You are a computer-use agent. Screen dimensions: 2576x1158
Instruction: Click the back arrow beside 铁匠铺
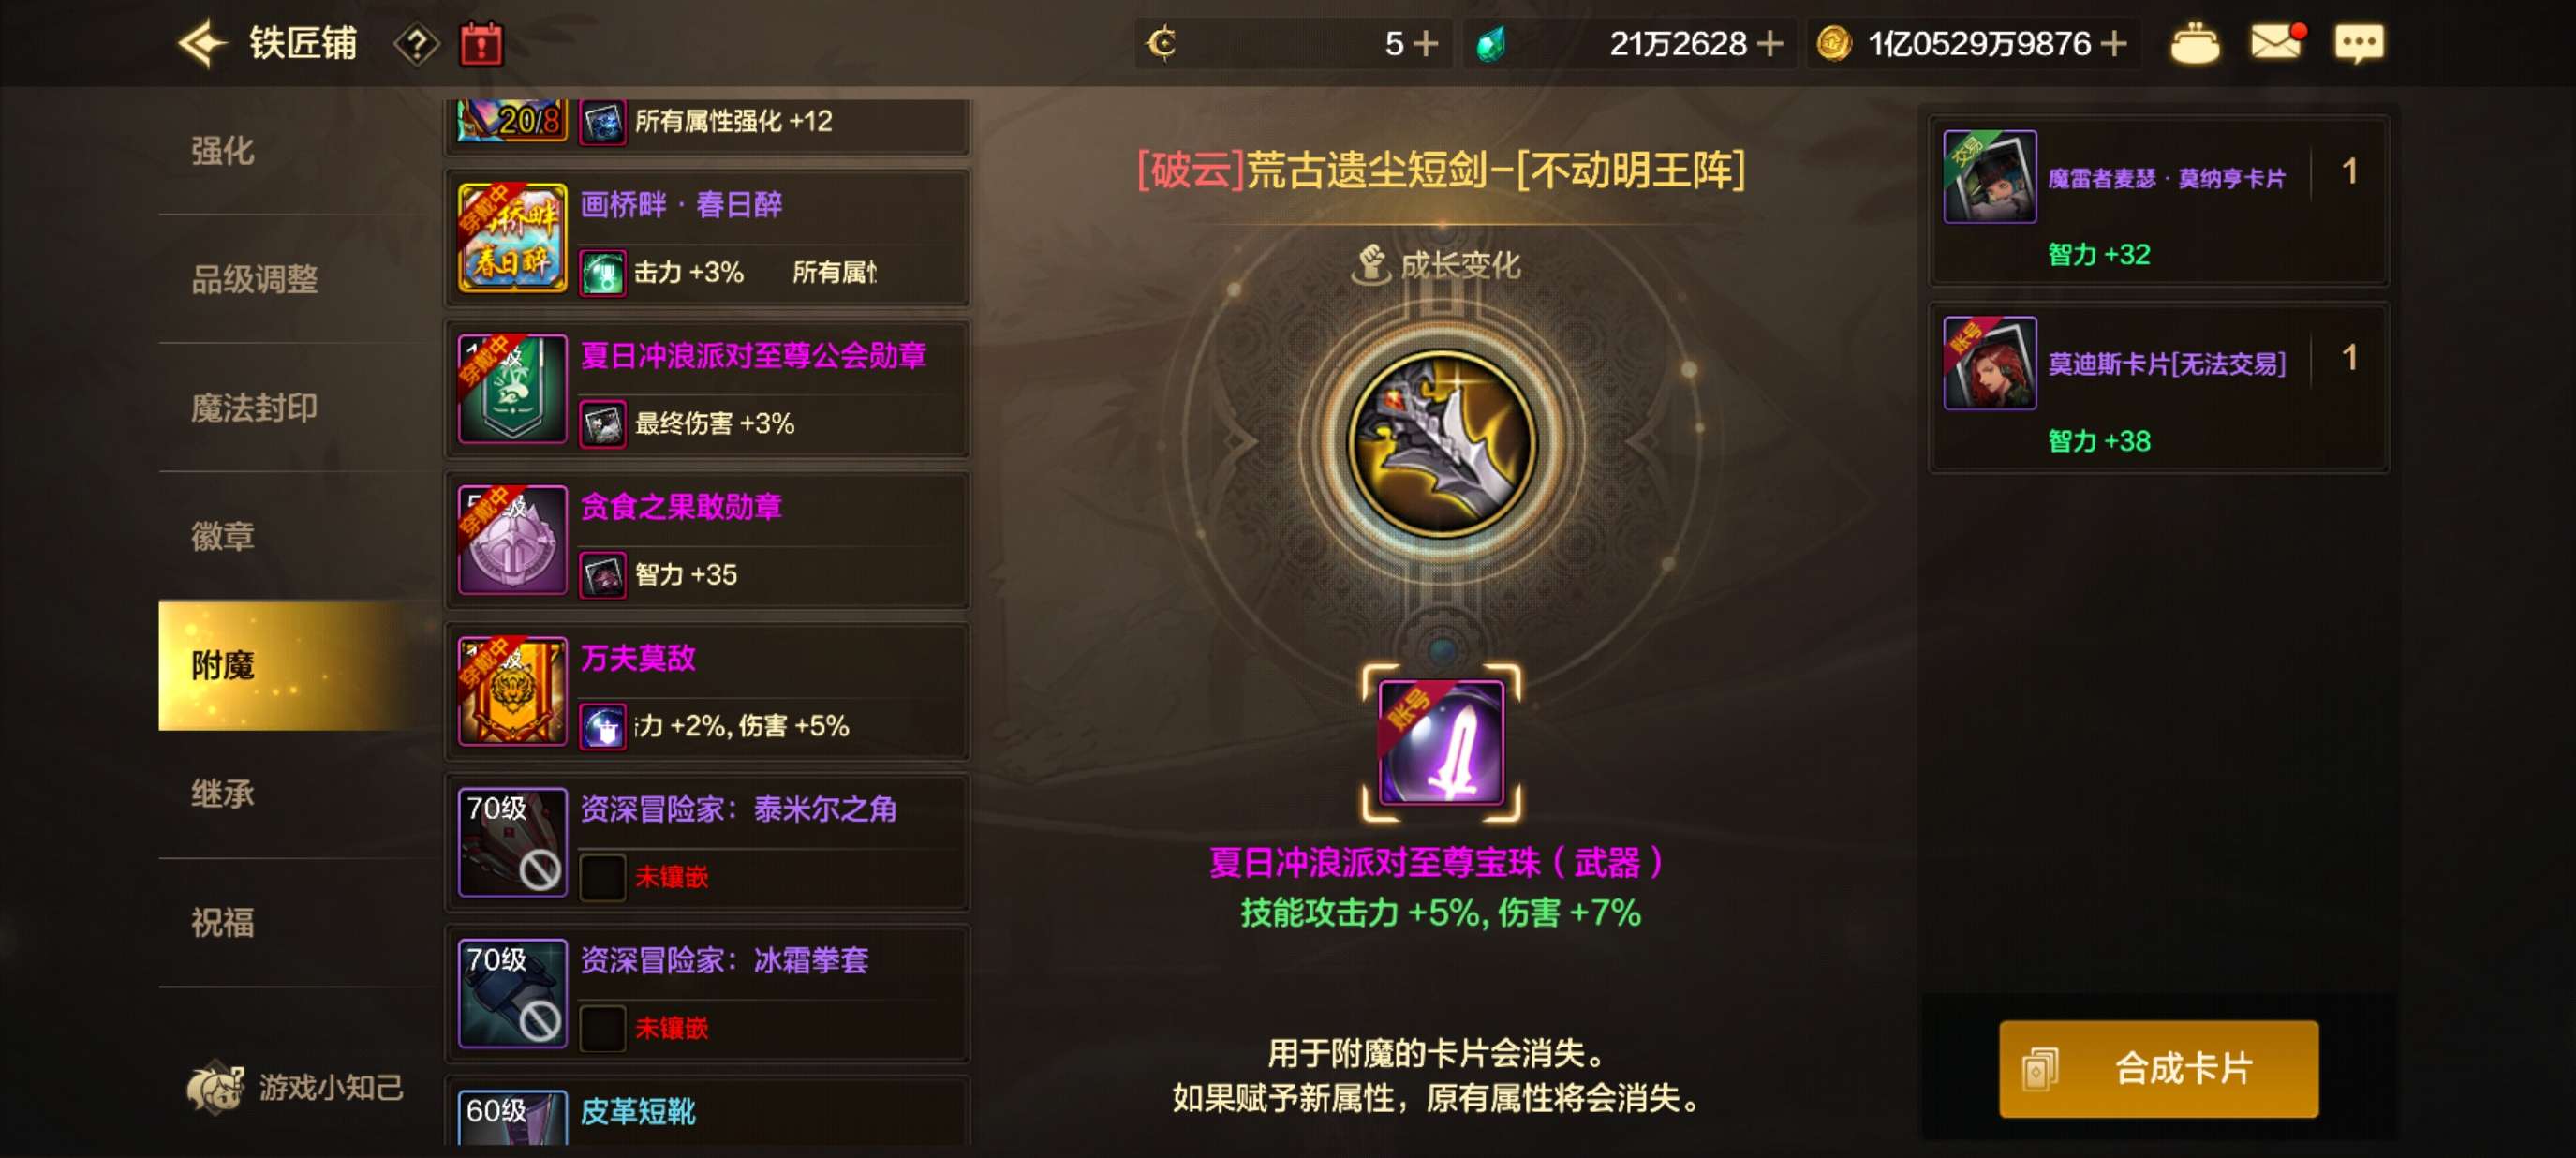[x=203, y=44]
